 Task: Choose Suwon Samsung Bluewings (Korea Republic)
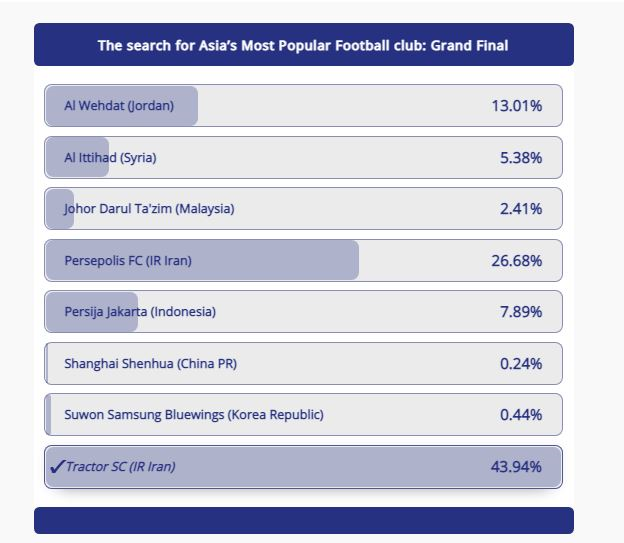point(303,414)
